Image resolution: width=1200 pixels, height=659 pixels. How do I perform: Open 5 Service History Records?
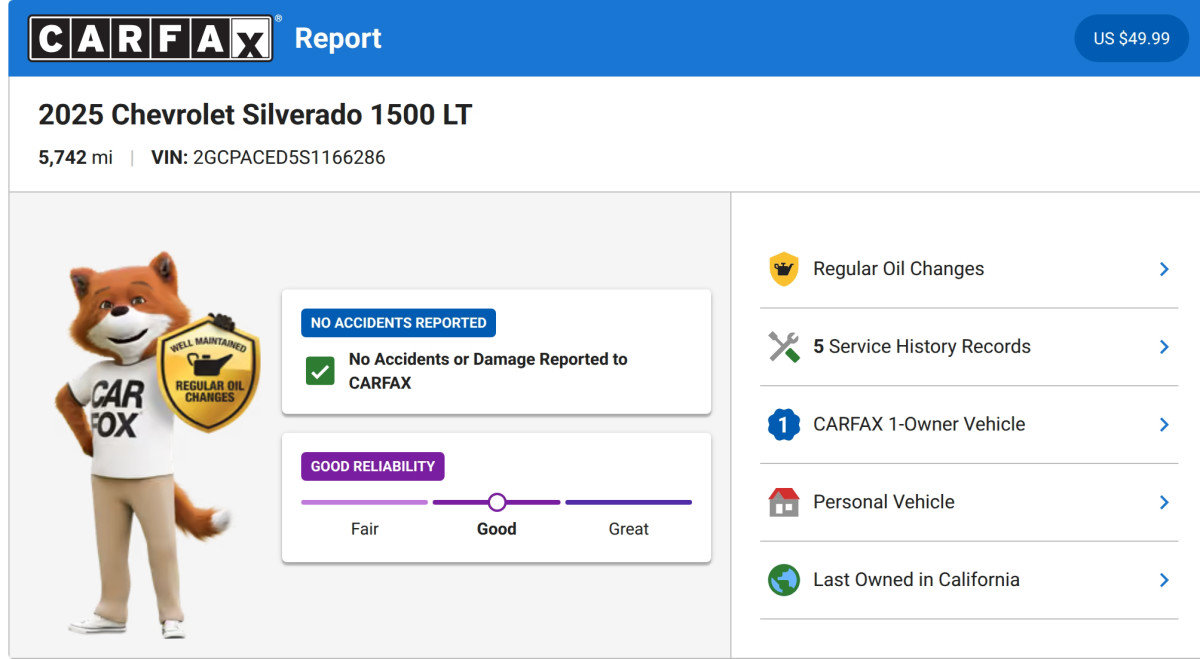969,347
